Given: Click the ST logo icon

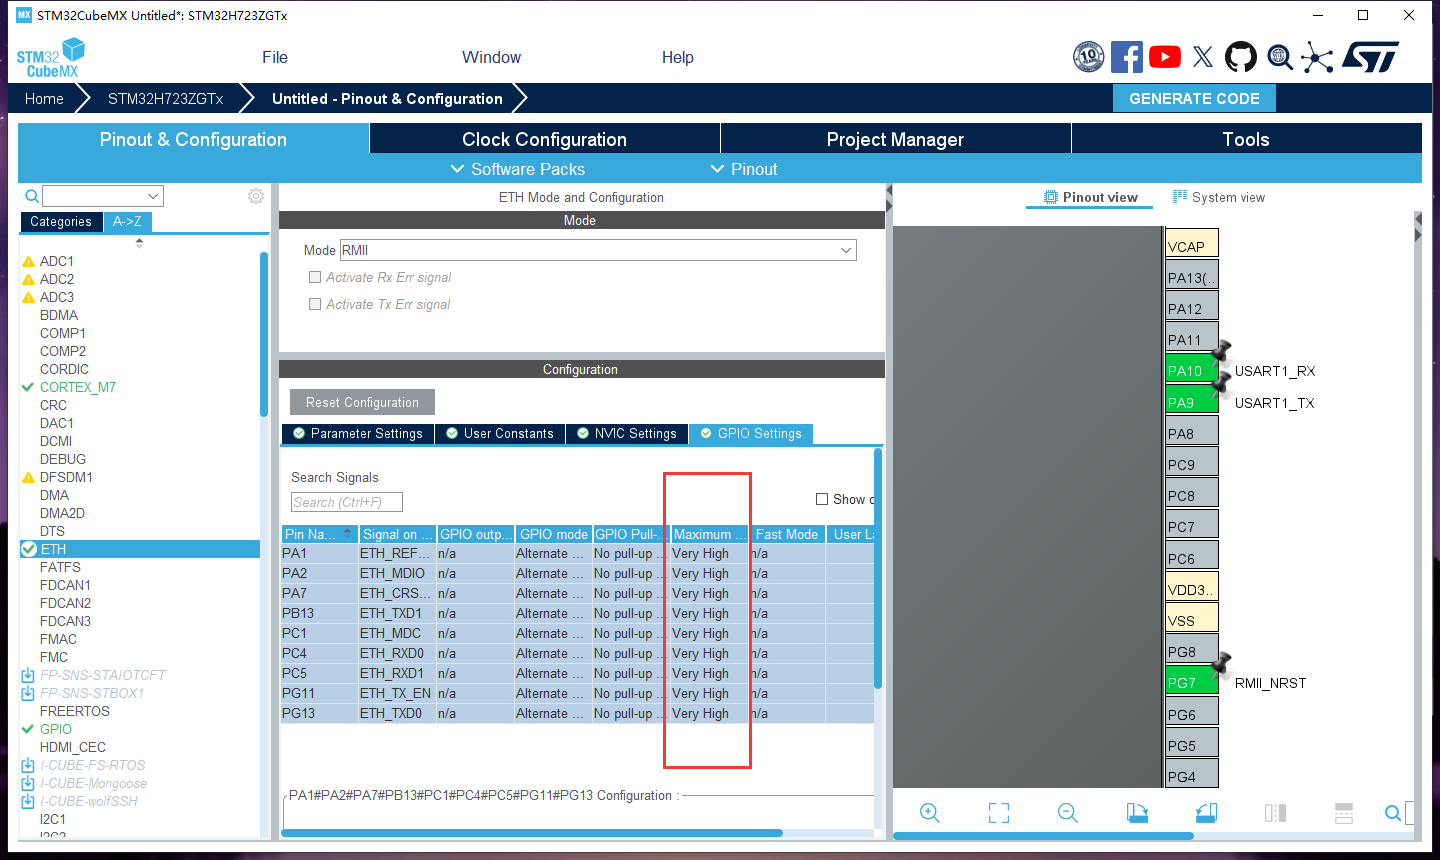Looking at the screenshot, I should click(1371, 57).
